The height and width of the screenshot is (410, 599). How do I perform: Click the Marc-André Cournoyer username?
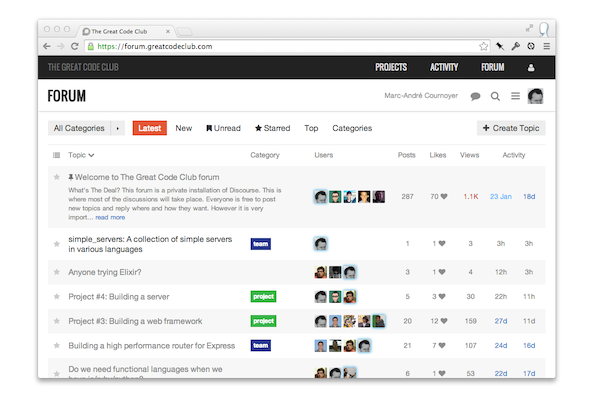pos(421,96)
